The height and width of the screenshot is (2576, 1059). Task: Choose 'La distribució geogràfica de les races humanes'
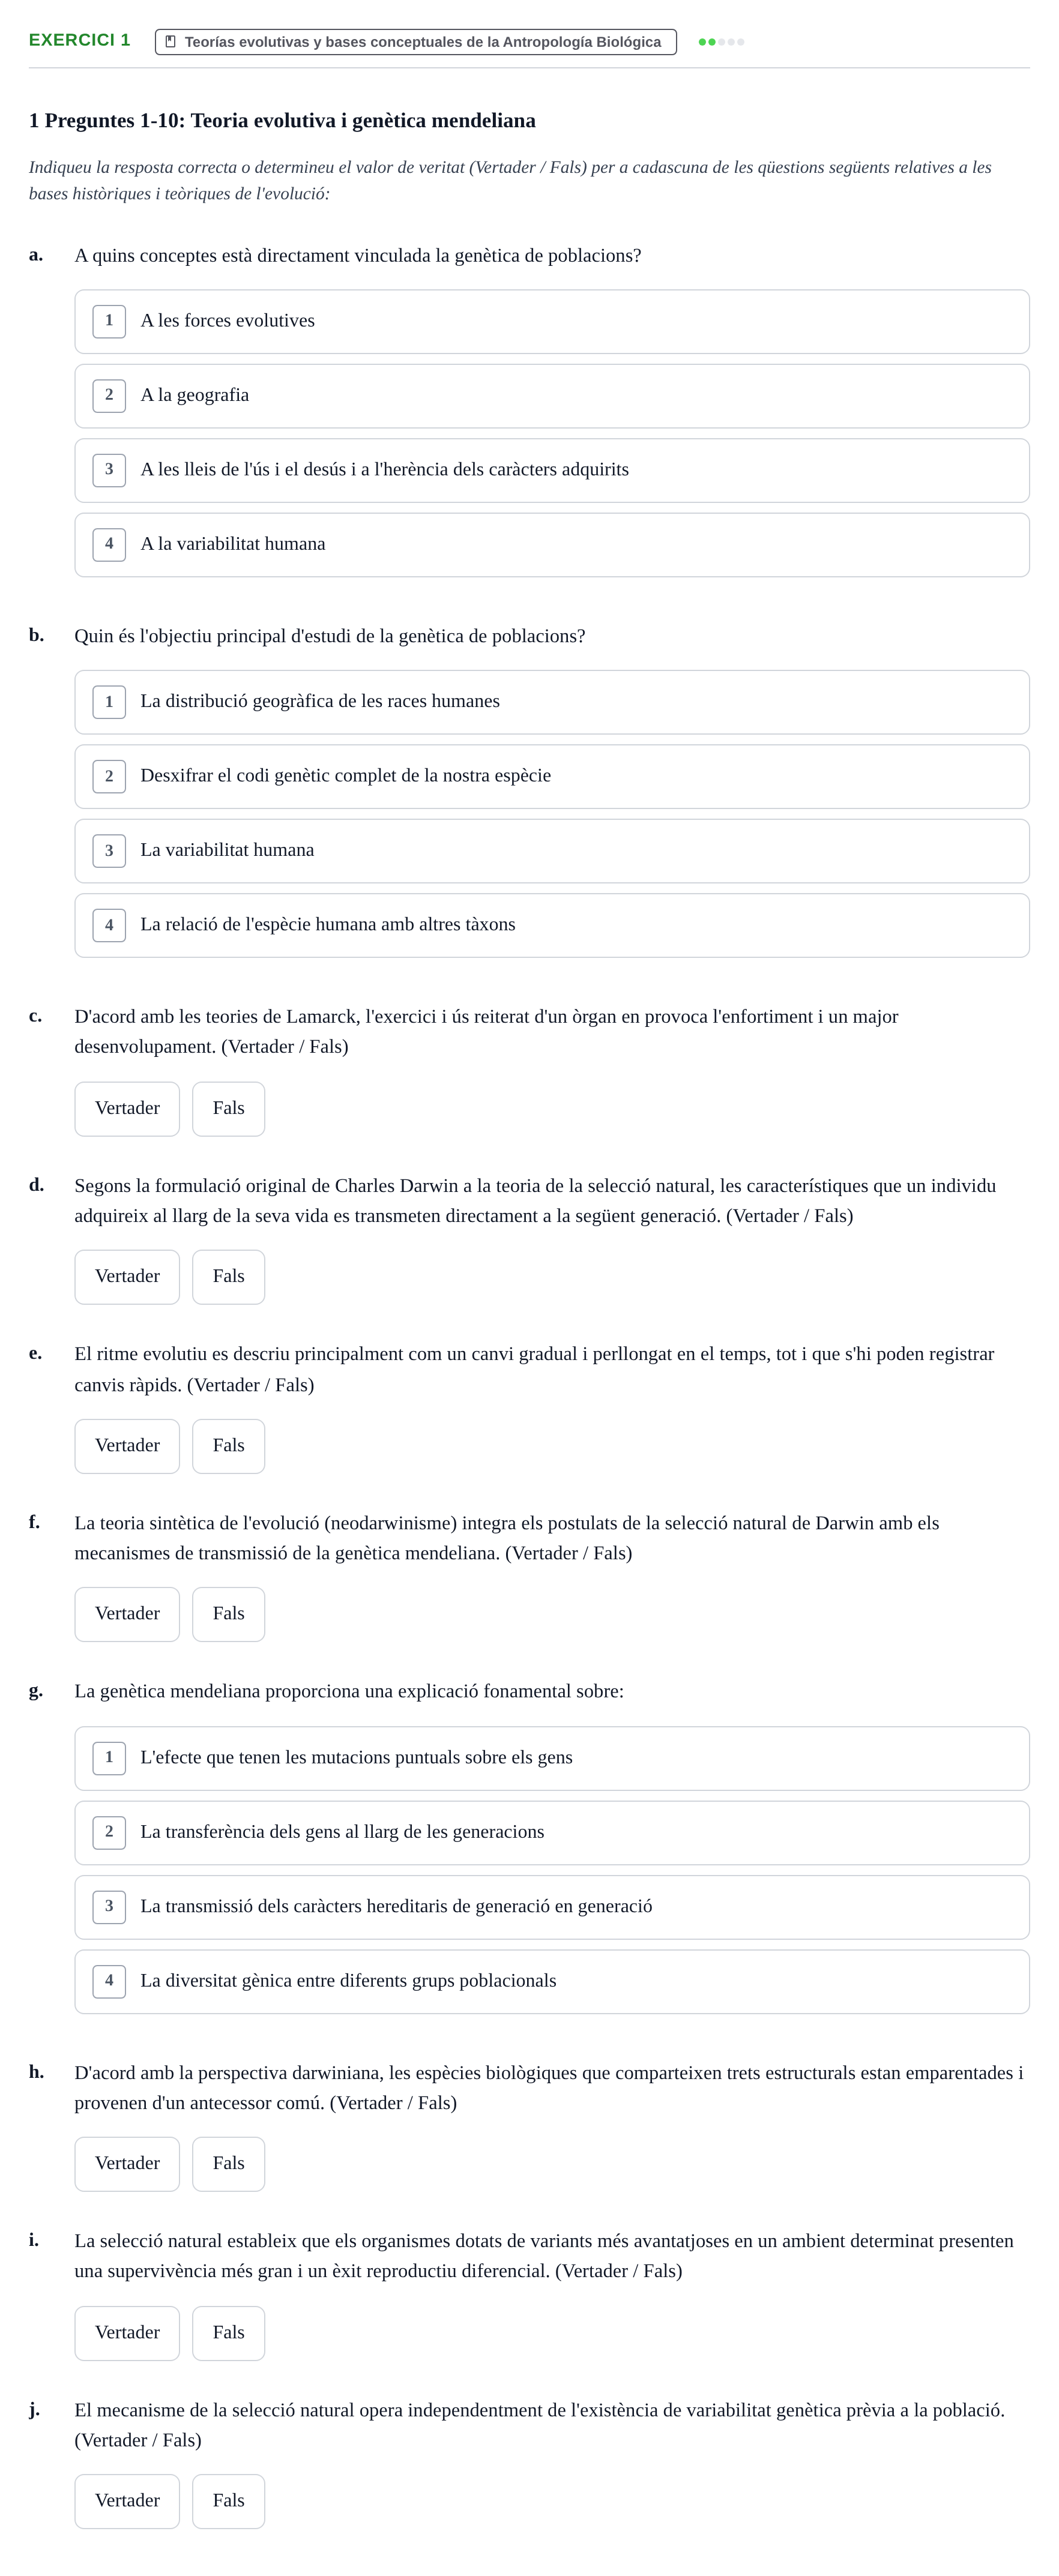tap(552, 702)
